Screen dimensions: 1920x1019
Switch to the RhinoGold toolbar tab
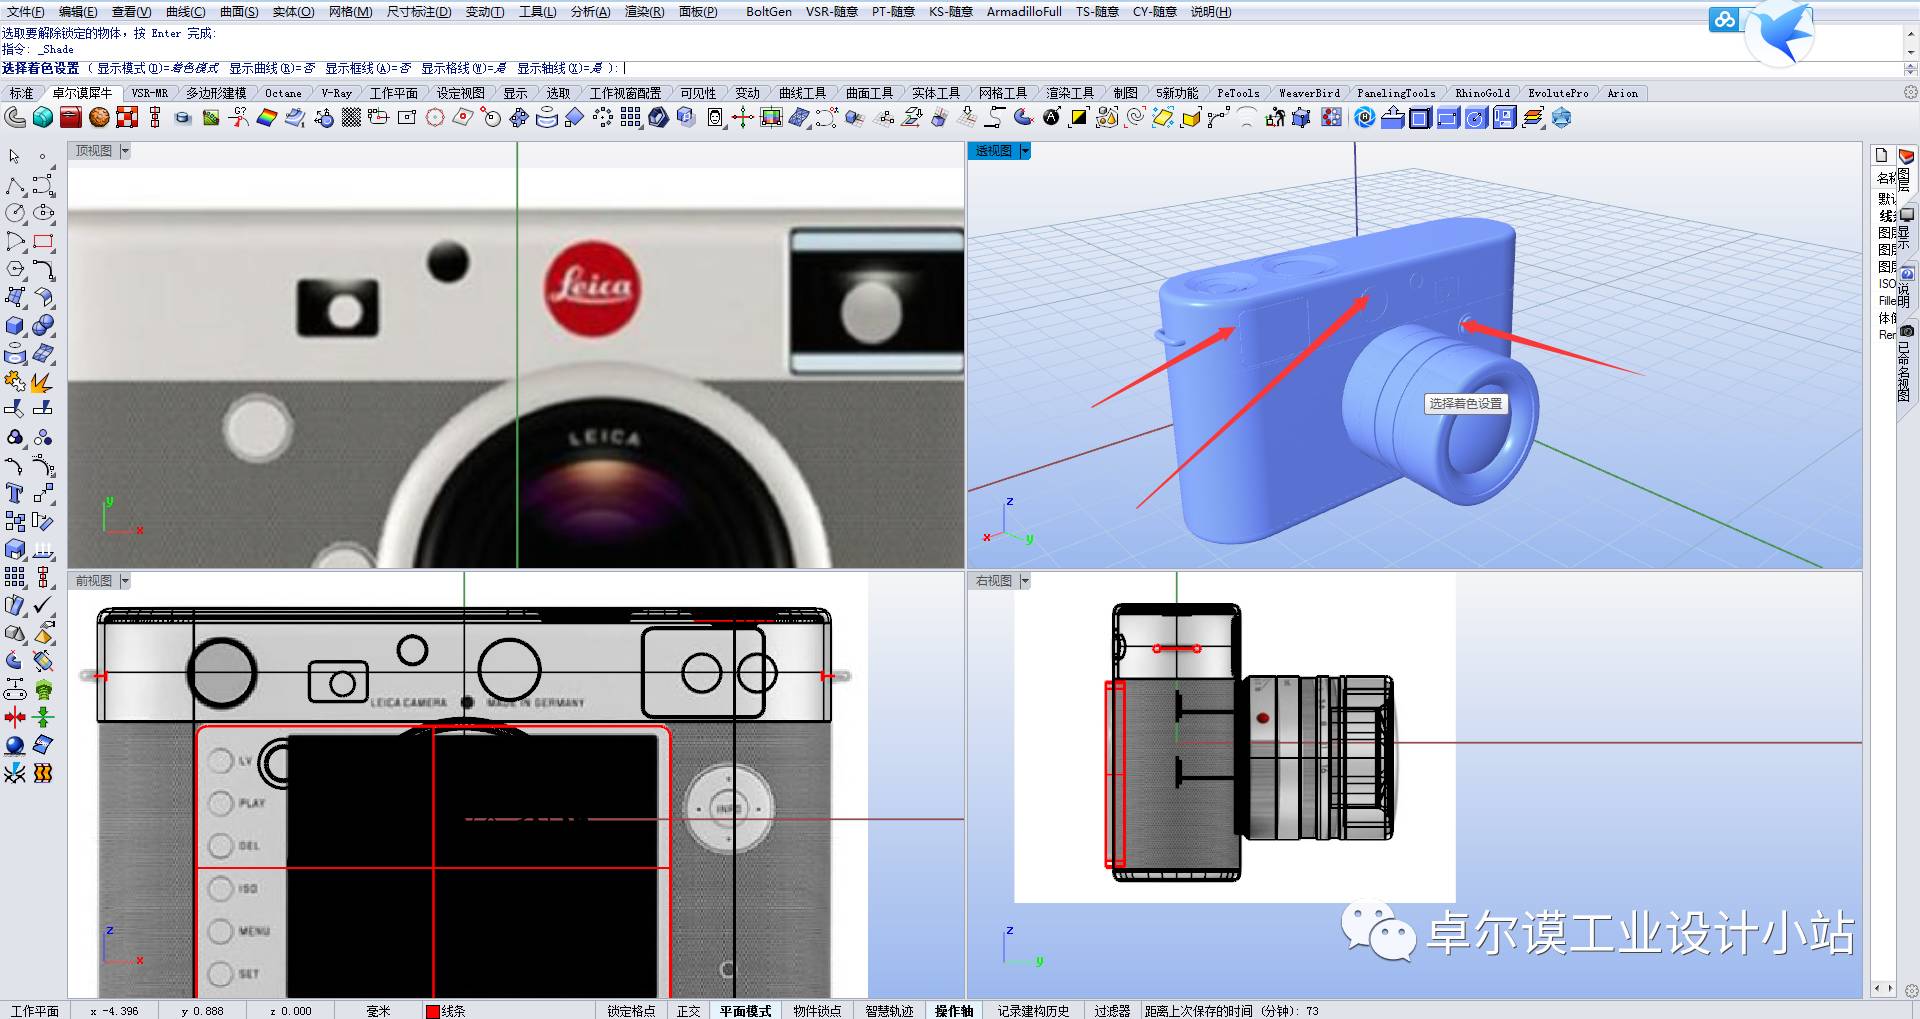click(1483, 93)
